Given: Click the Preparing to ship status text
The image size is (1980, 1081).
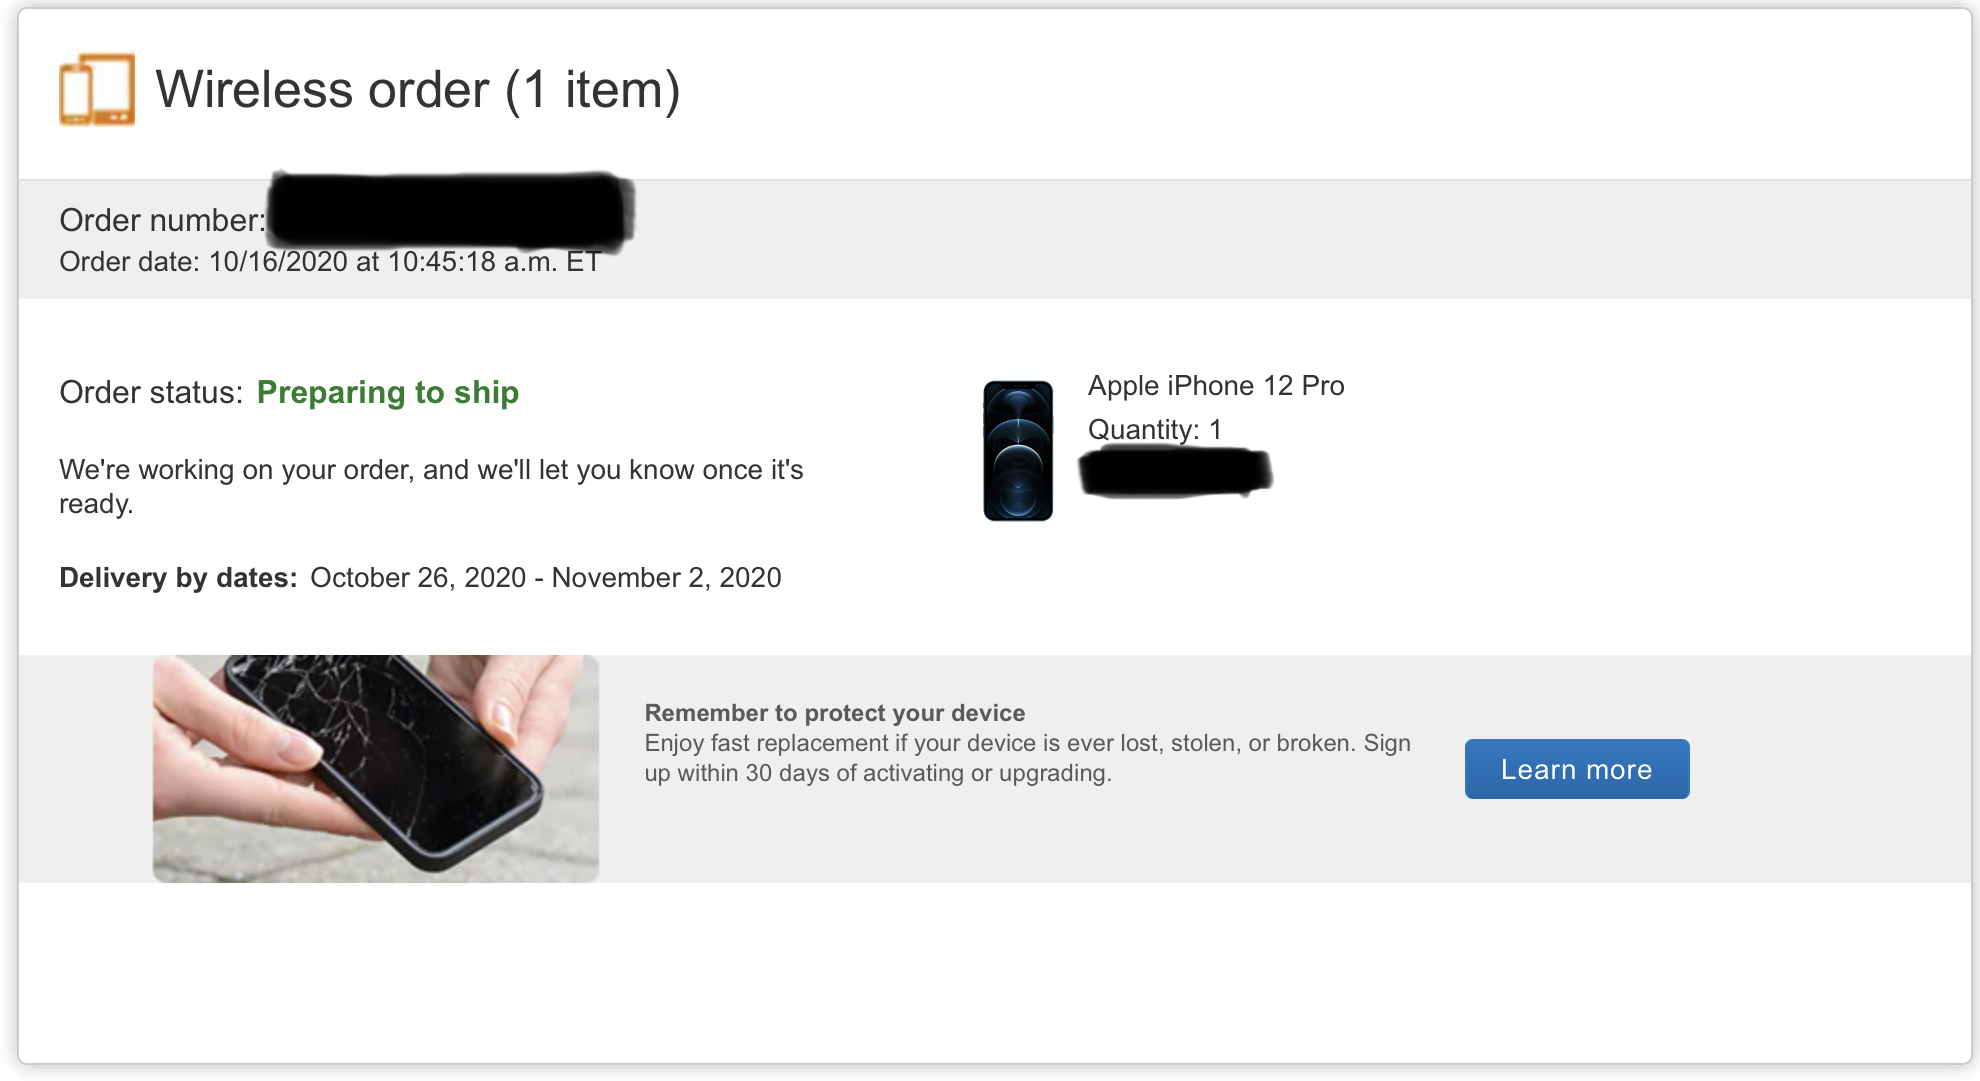Looking at the screenshot, I should (388, 392).
